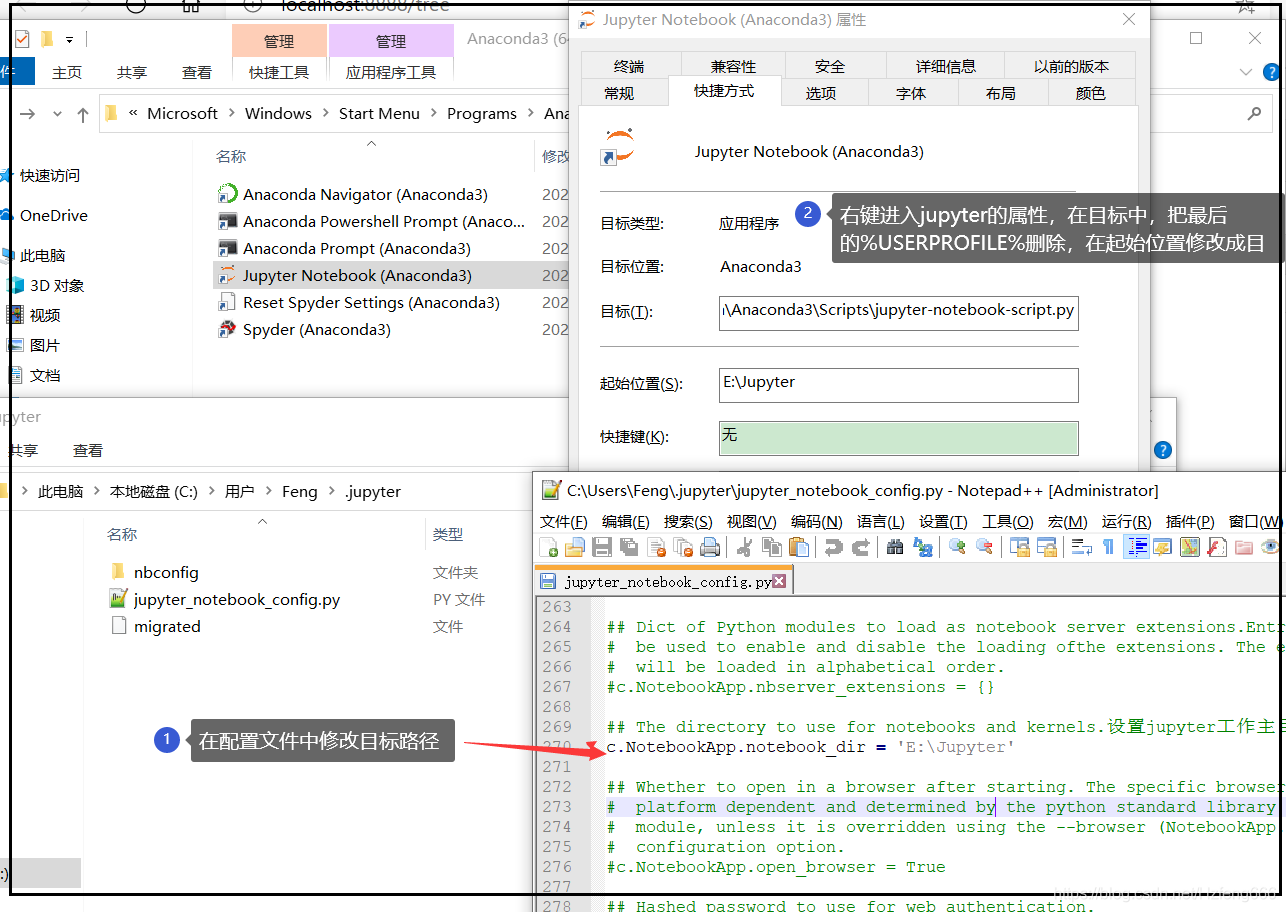The image size is (1286, 912).
Task: Click the Open file icon in Notepad++
Action: (x=574, y=547)
